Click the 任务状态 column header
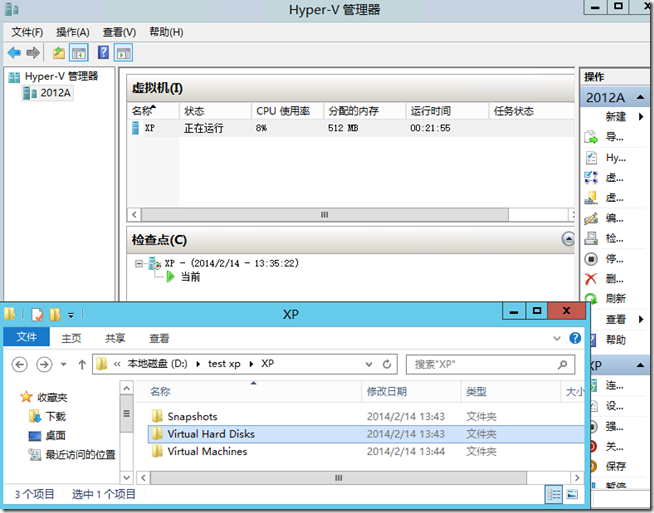 point(532,111)
